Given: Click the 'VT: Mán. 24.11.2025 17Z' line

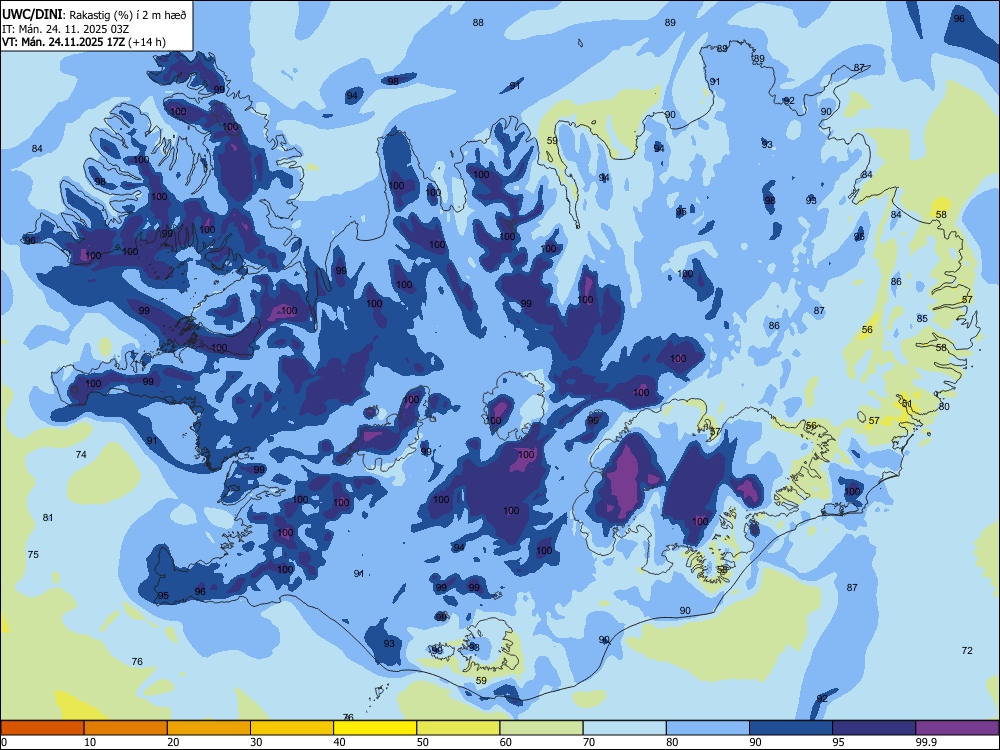Looking at the screenshot, I should [64, 42].
